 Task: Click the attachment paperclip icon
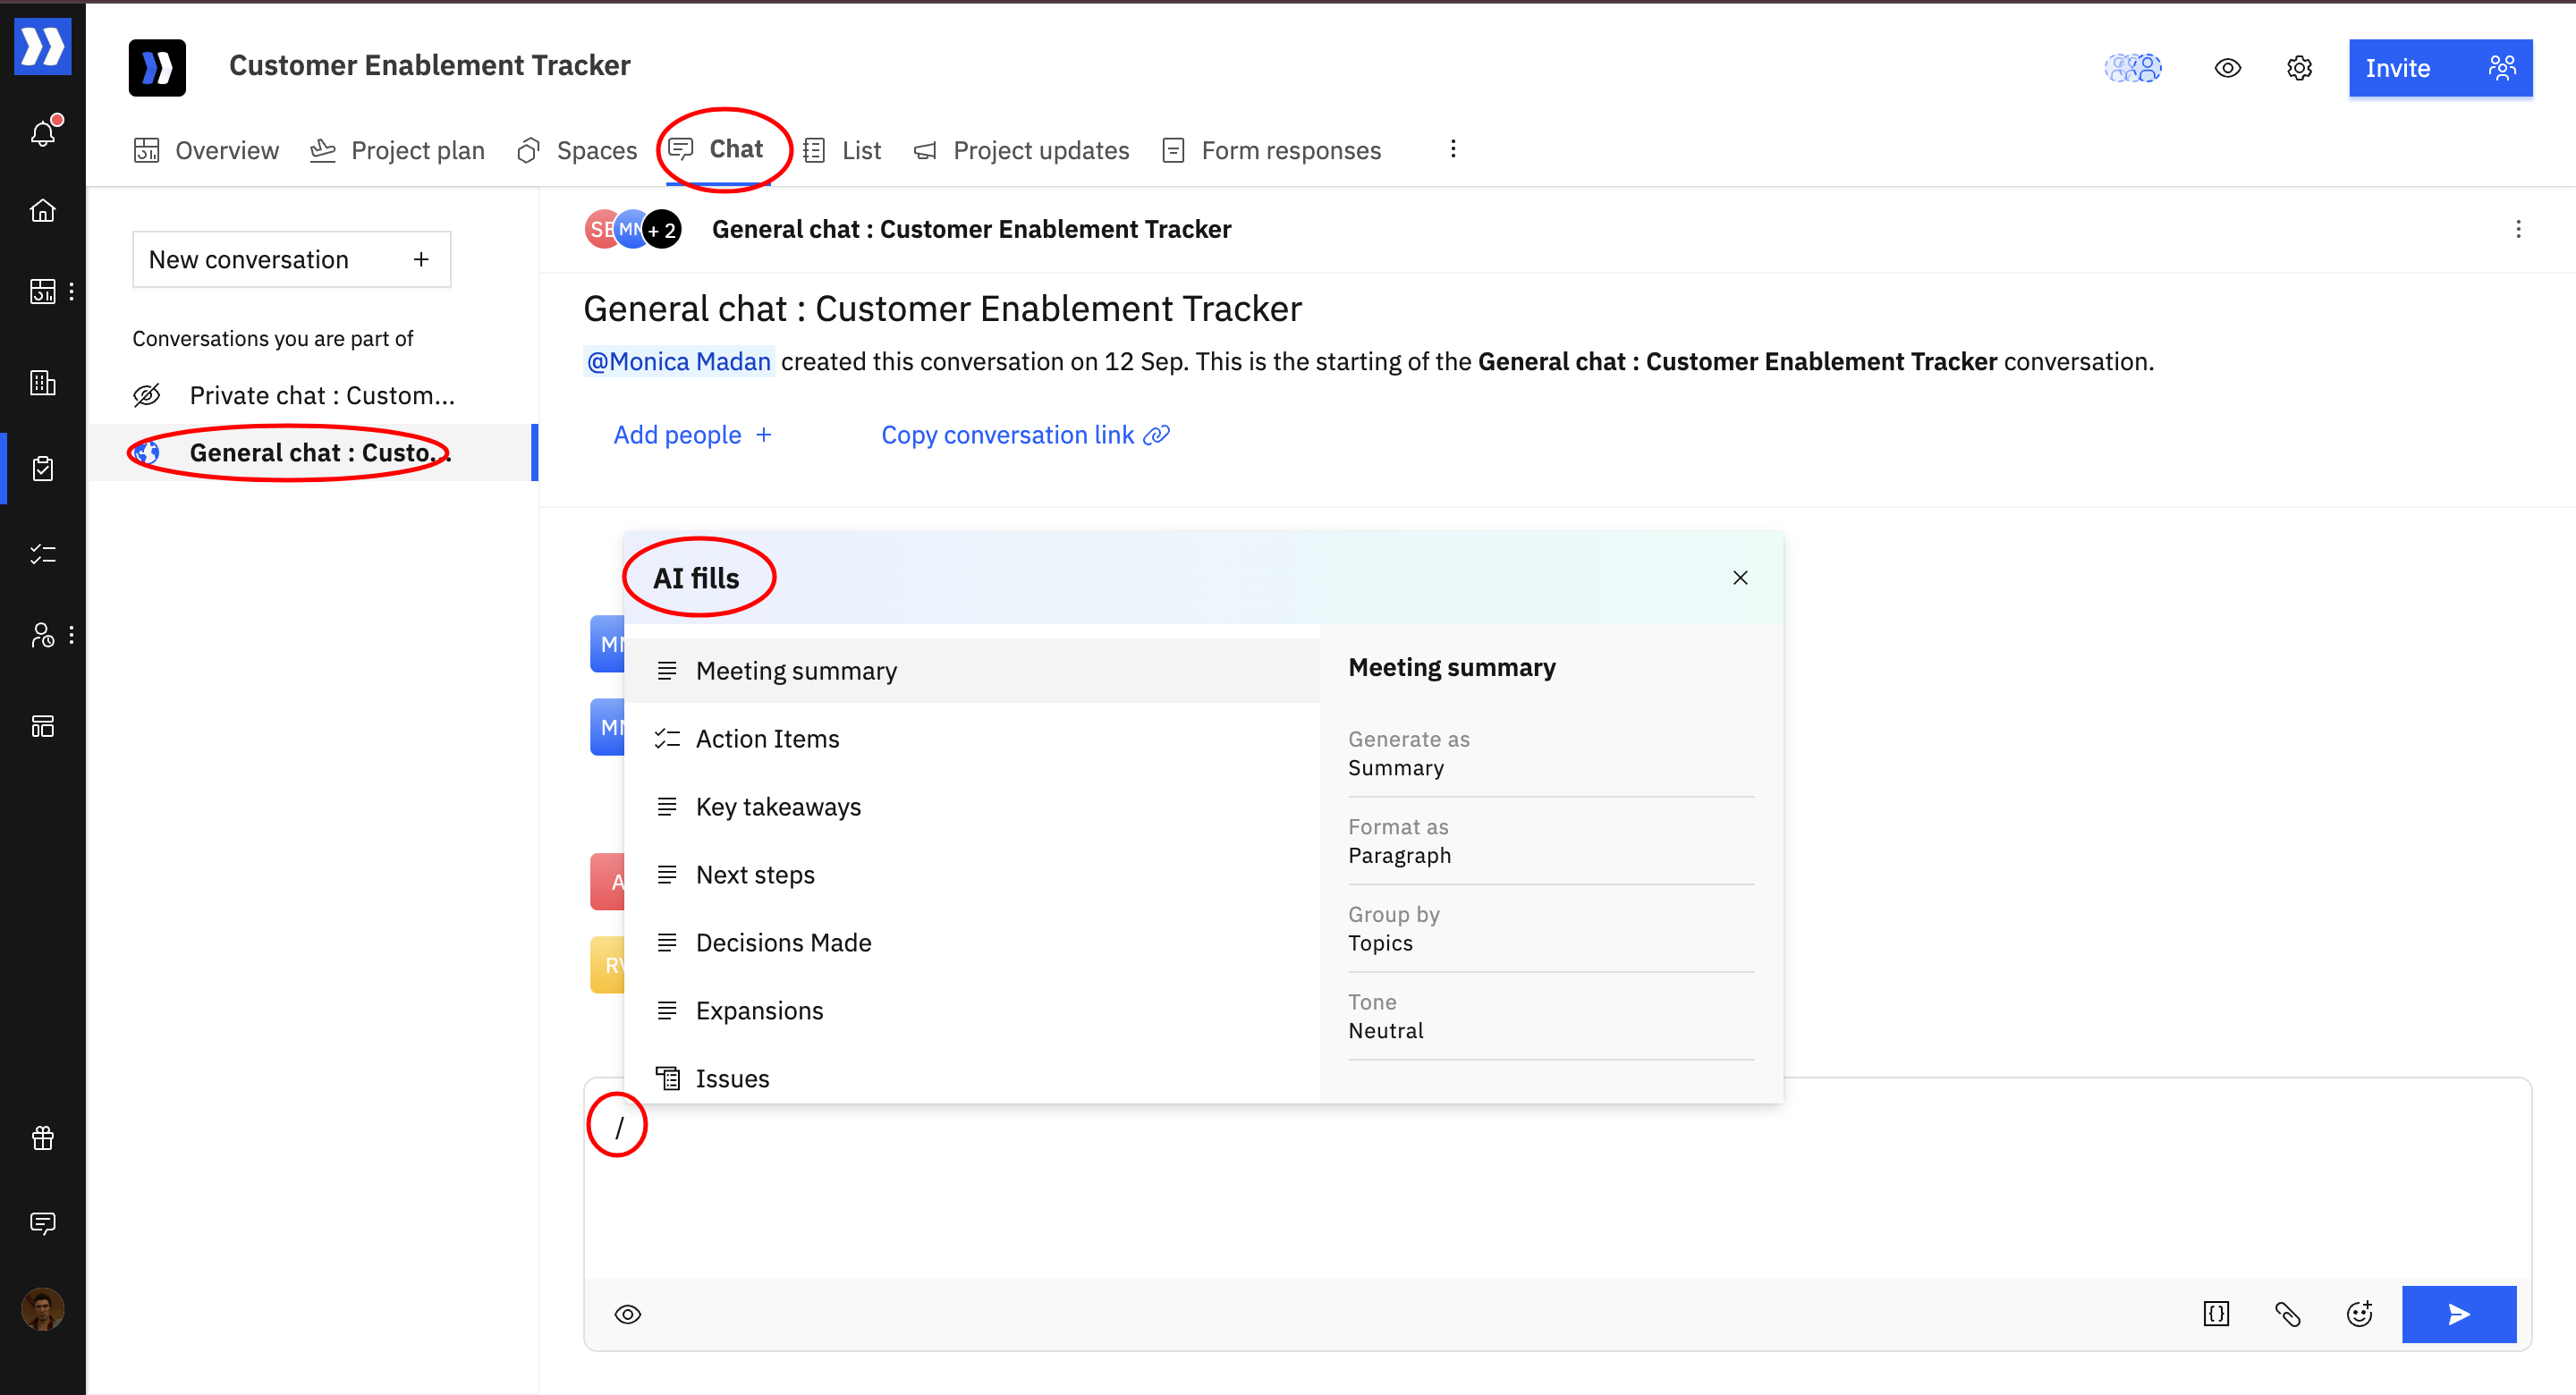click(2288, 1313)
